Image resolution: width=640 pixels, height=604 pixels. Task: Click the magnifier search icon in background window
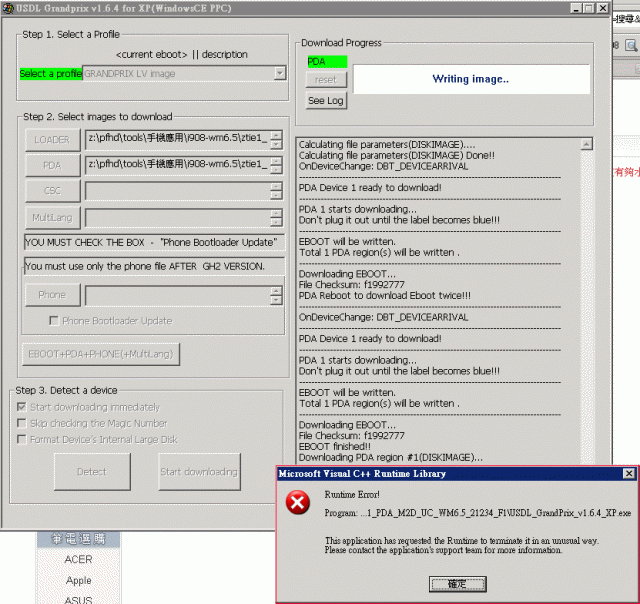click(x=631, y=45)
